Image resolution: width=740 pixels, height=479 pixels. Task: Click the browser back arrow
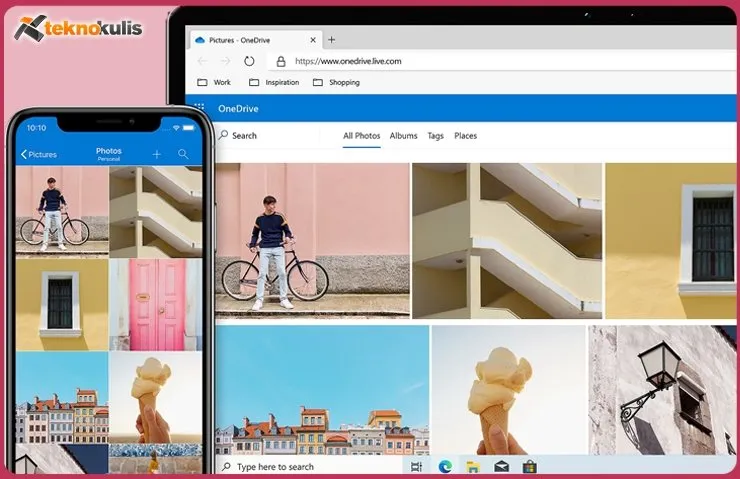202,61
